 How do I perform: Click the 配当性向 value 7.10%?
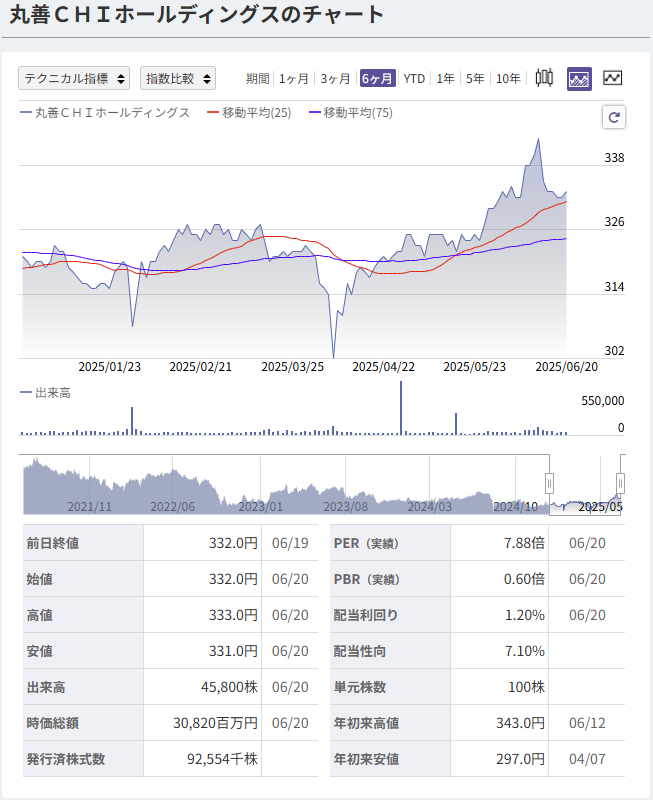click(x=525, y=651)
